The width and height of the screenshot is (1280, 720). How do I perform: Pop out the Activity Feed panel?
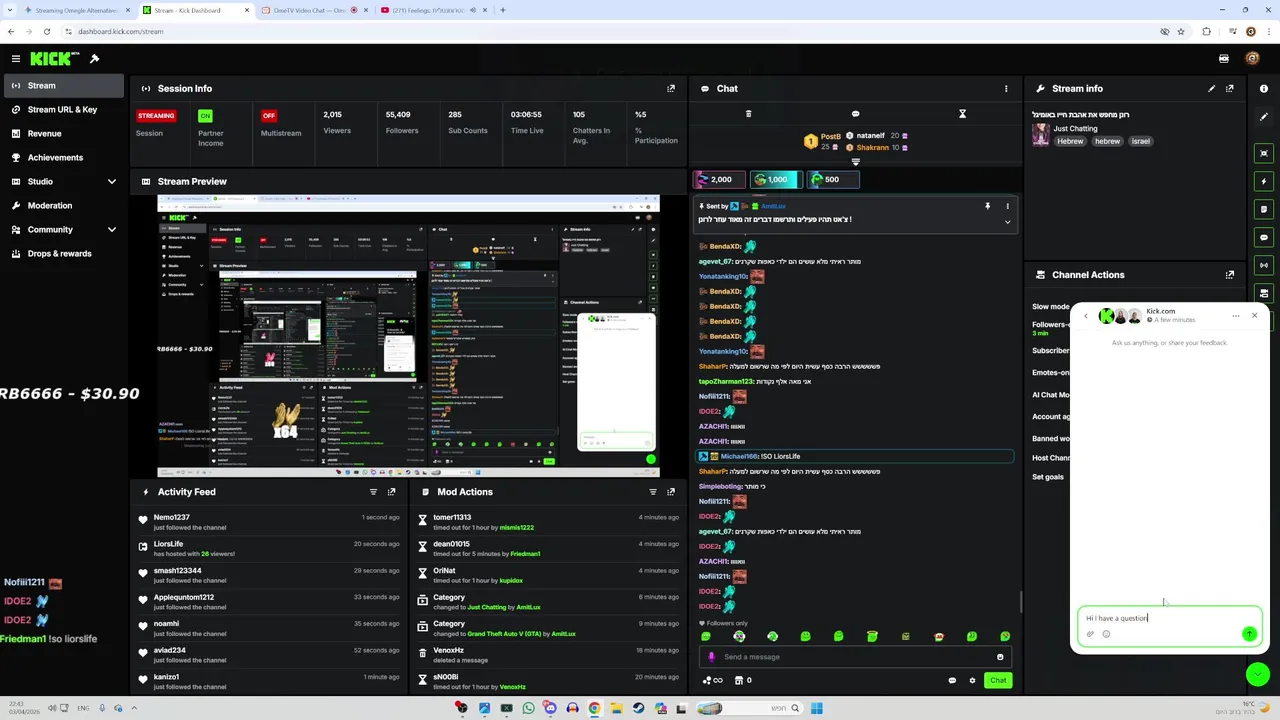point(391,492)
